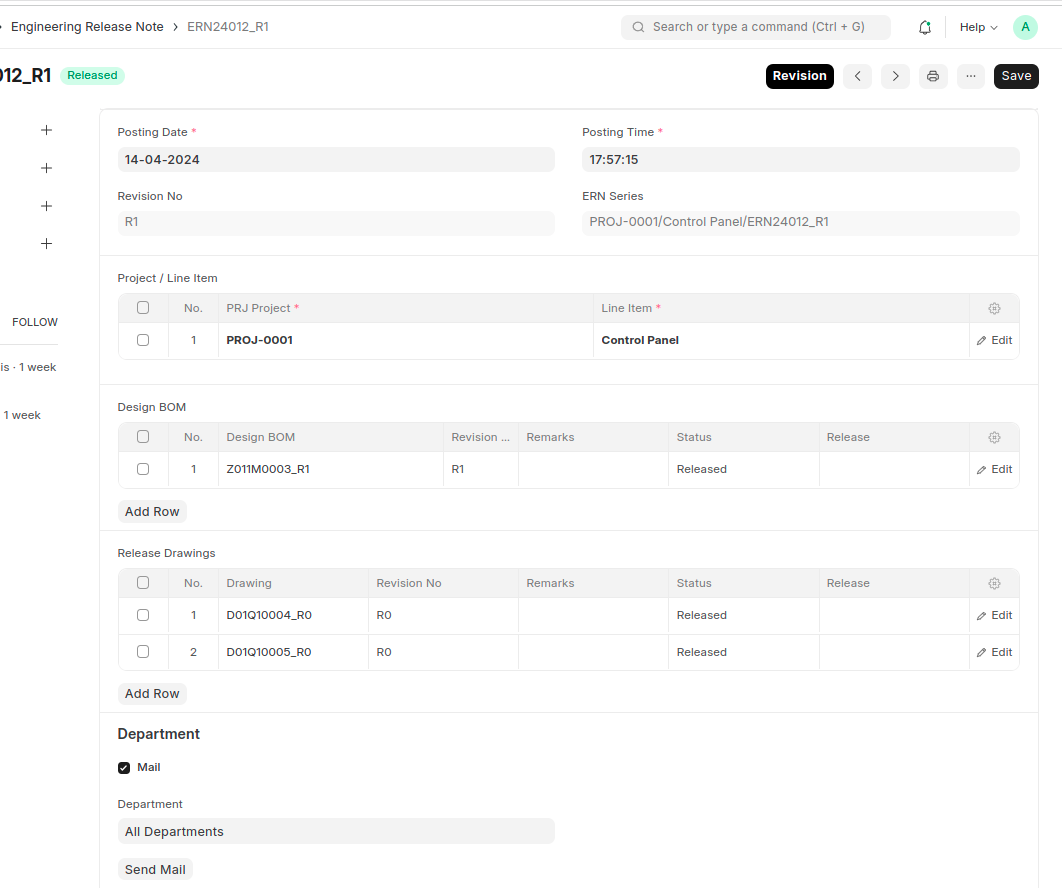The height and width of the screenshot is (888, 1062).
Task: Go to next document with right chevron
Action: point(895,76)
